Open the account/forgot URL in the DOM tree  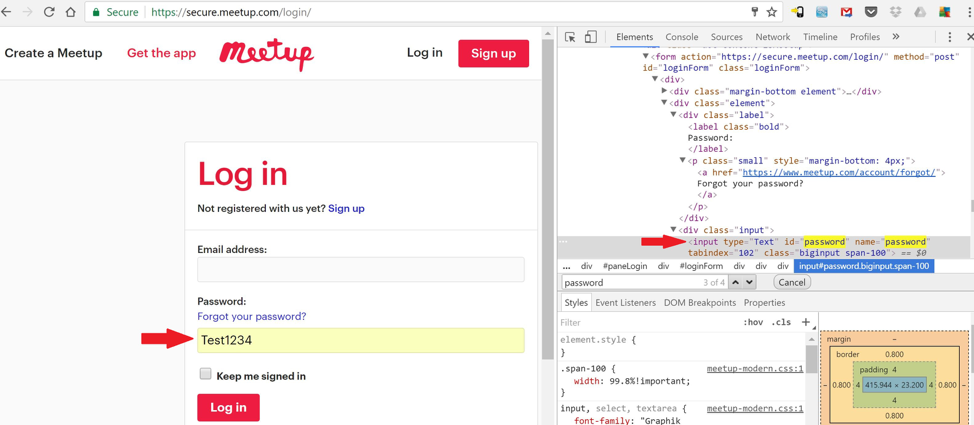[x=839, y=173]
